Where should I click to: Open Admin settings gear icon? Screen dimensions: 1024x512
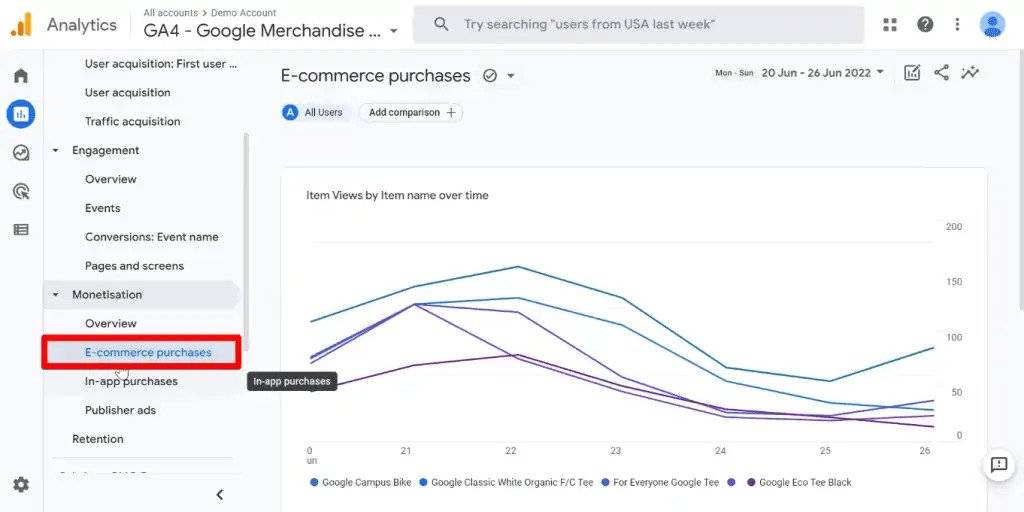[x=21, y=485]
